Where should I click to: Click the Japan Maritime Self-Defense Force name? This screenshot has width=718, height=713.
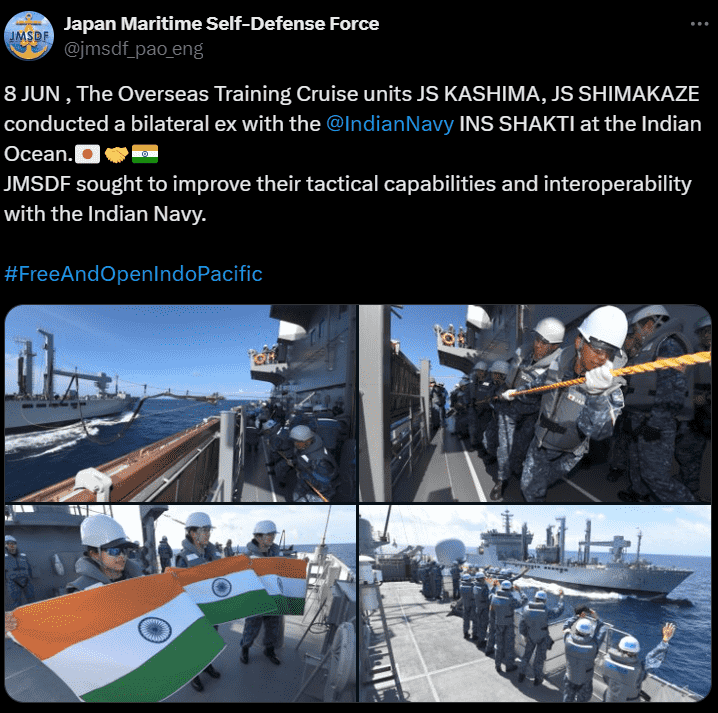click(221, 24)
